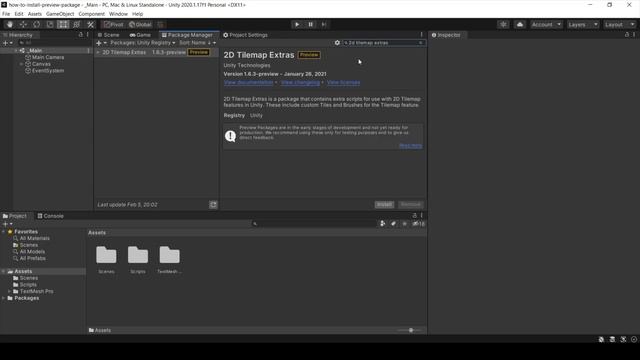This screenshot has height=360, width=640.
Task: Toggle Pivot/Center handle position
Action: [113, 24]
